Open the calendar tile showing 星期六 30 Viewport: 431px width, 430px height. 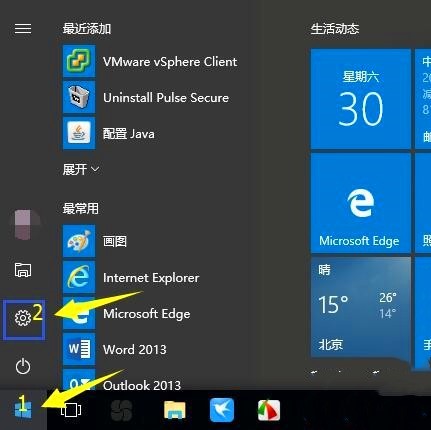pos(360,99)
